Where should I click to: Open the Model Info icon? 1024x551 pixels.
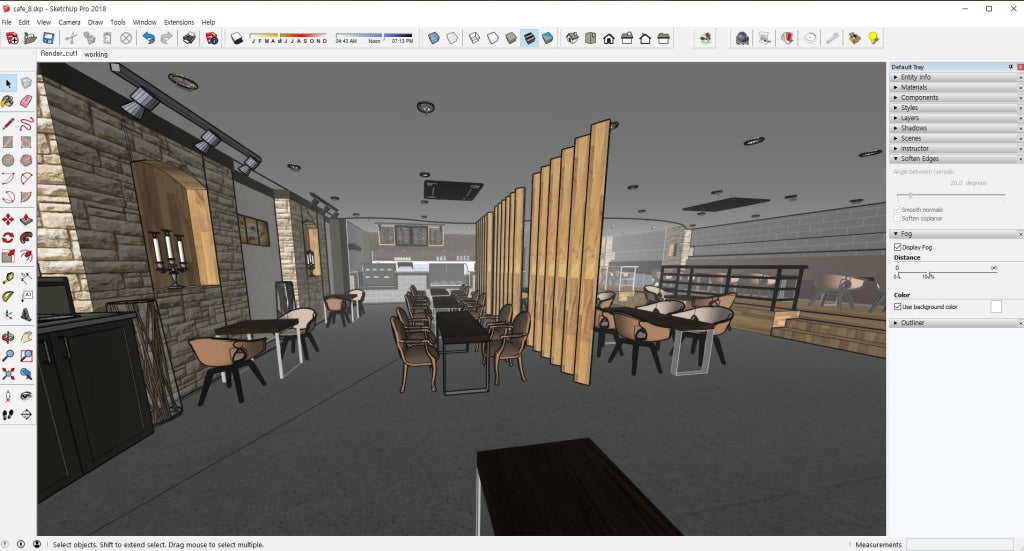[212, 39]
